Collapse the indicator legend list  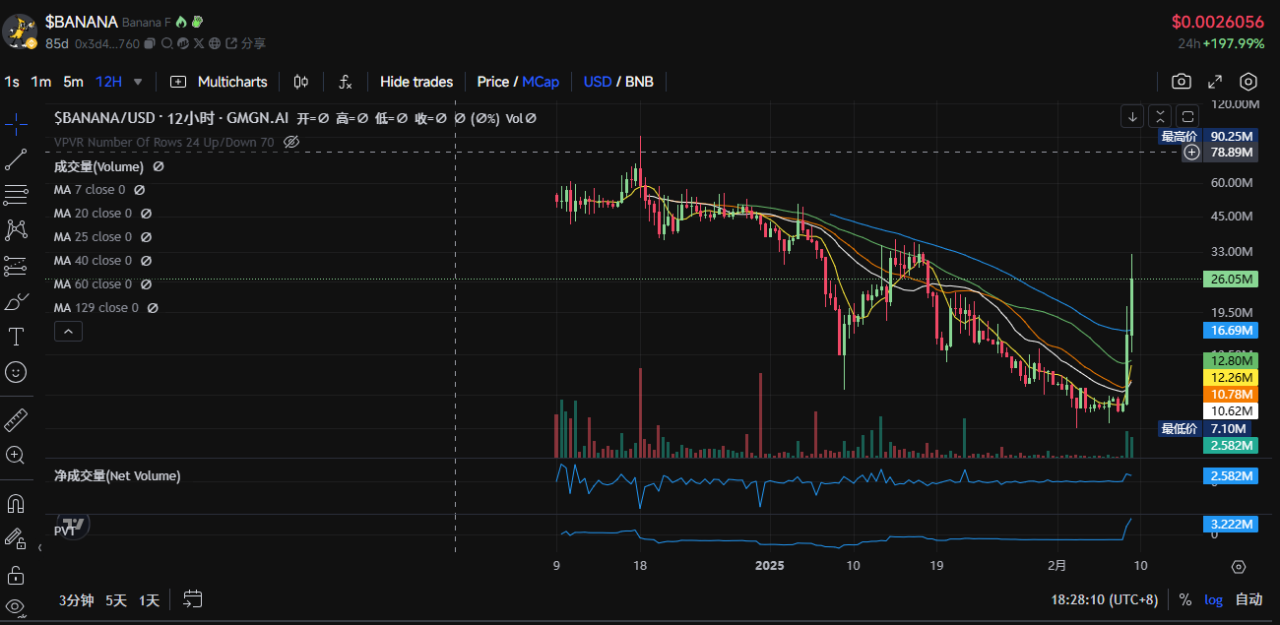(x=68, y=331)
